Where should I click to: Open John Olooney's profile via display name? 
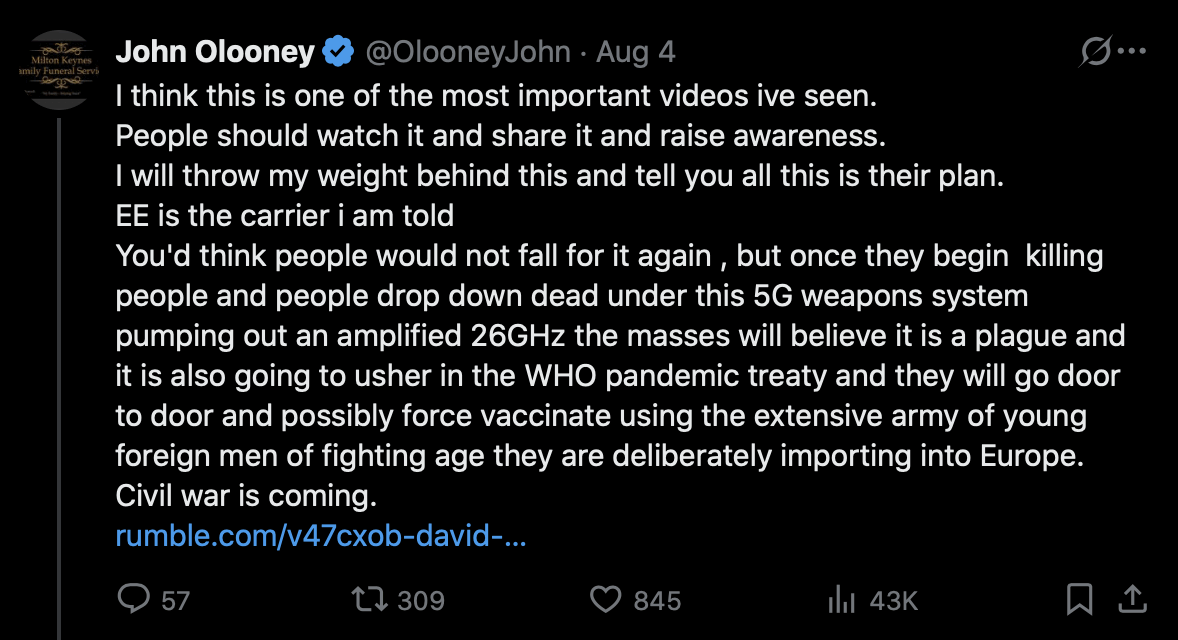(x=215, y=52)
